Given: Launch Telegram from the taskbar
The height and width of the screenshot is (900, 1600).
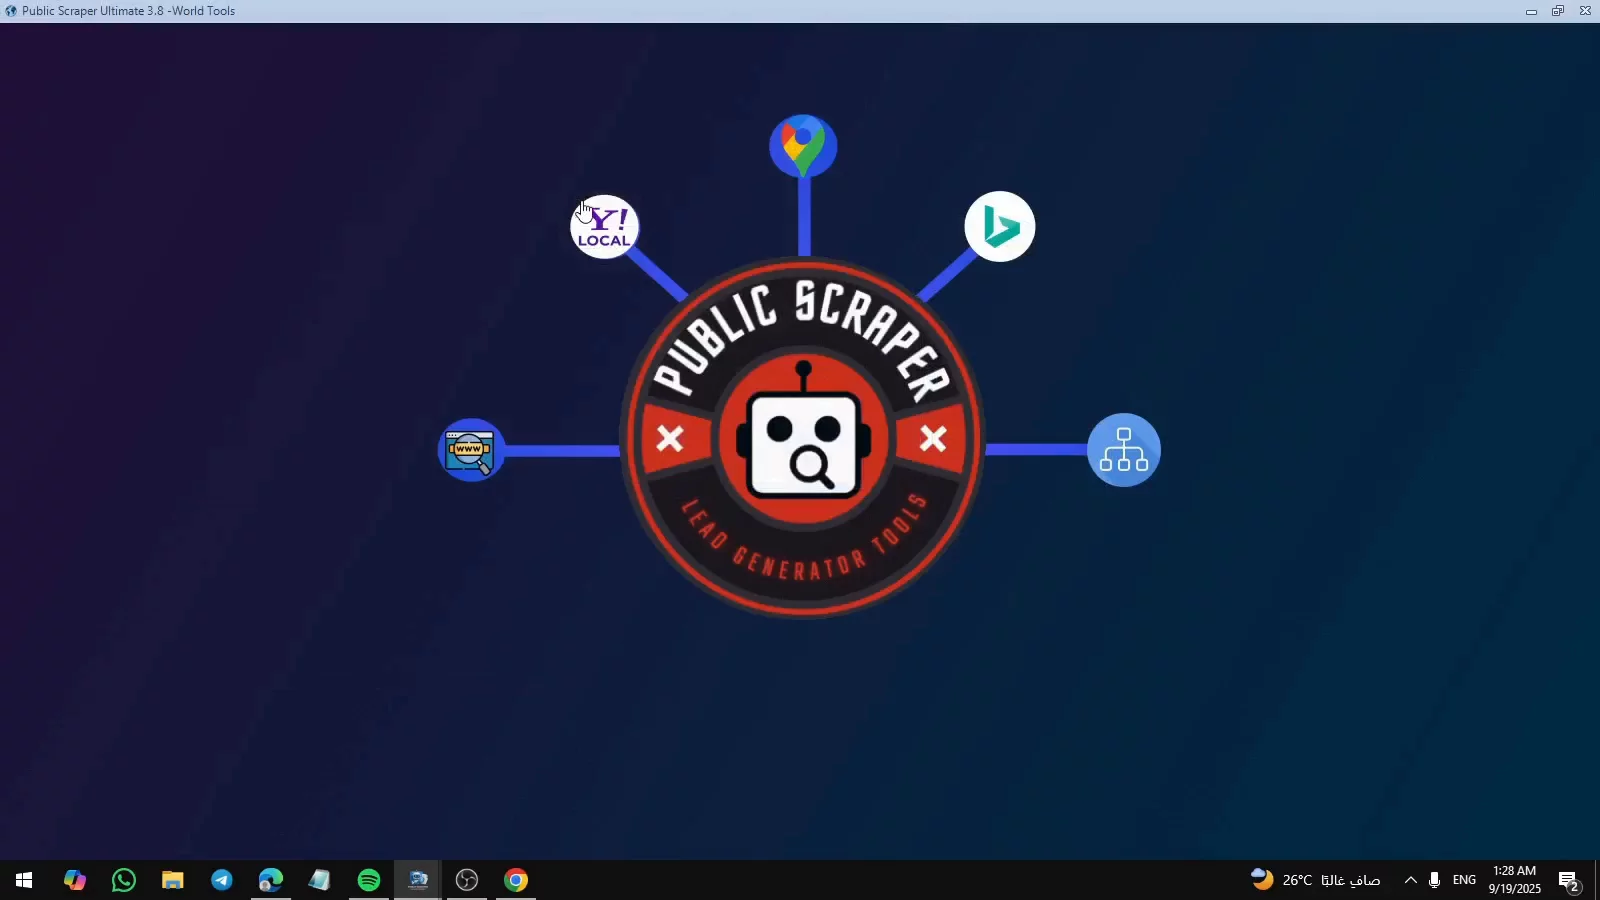Looking at the screenshot, I should [222, 880].
